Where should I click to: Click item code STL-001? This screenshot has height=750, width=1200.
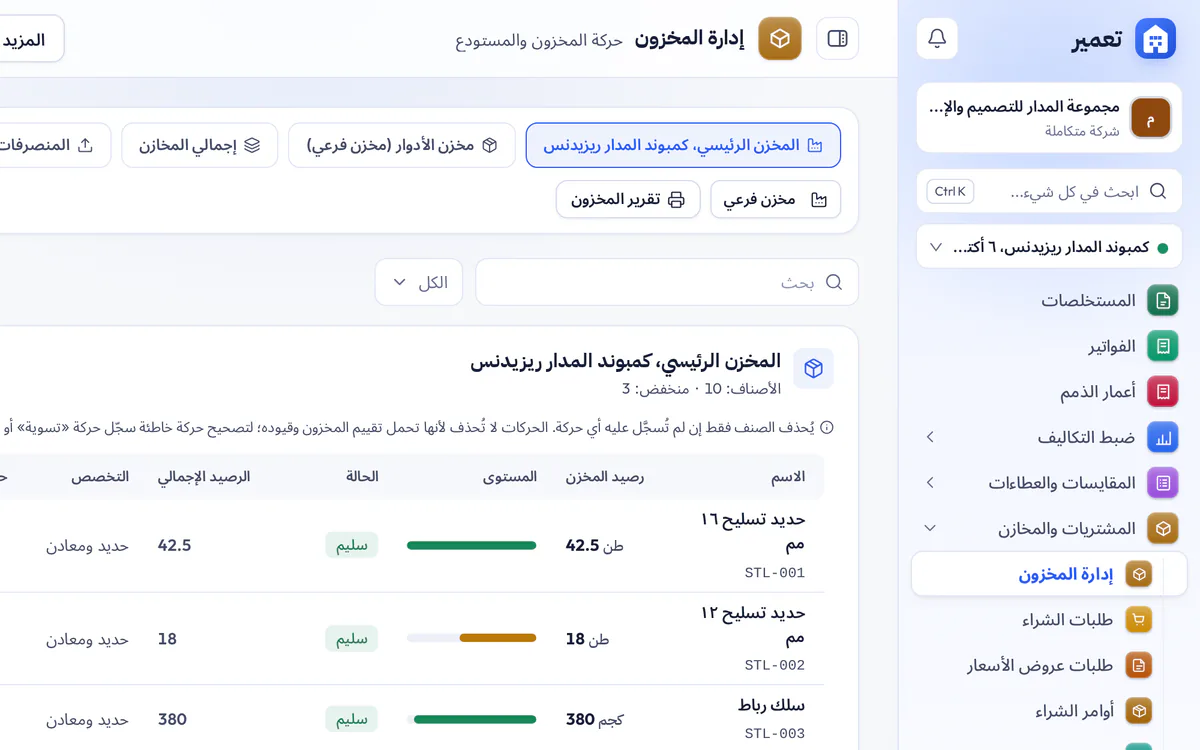[x=775, y=573]
